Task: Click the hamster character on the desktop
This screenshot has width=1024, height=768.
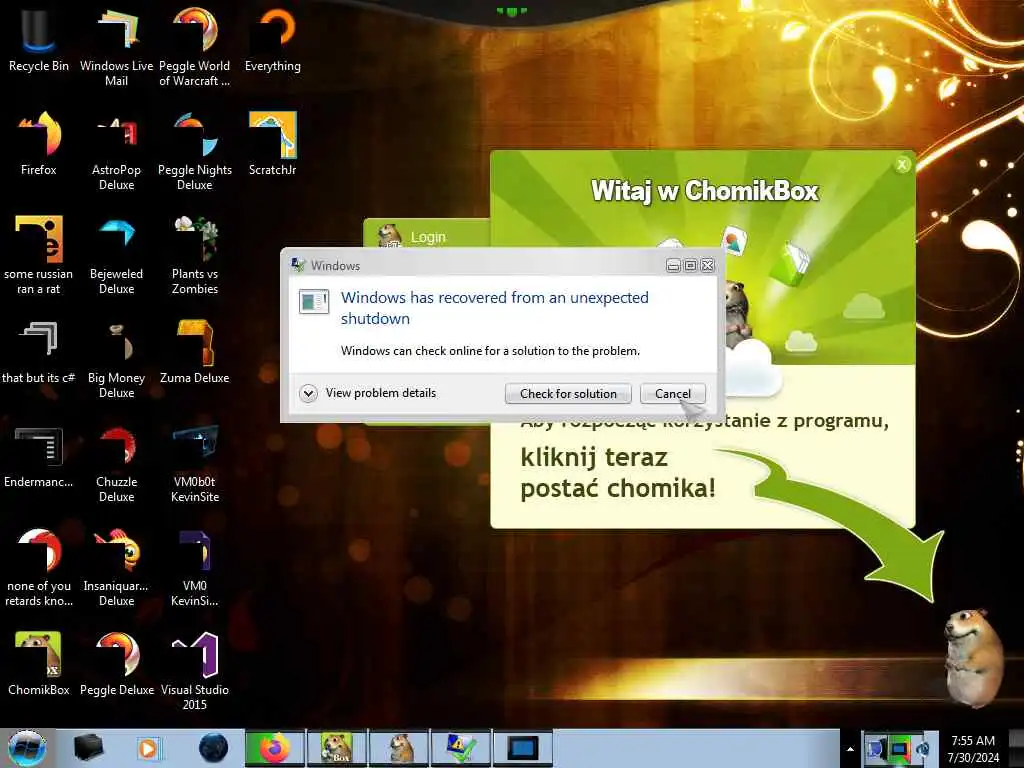Action: point(974,658)
